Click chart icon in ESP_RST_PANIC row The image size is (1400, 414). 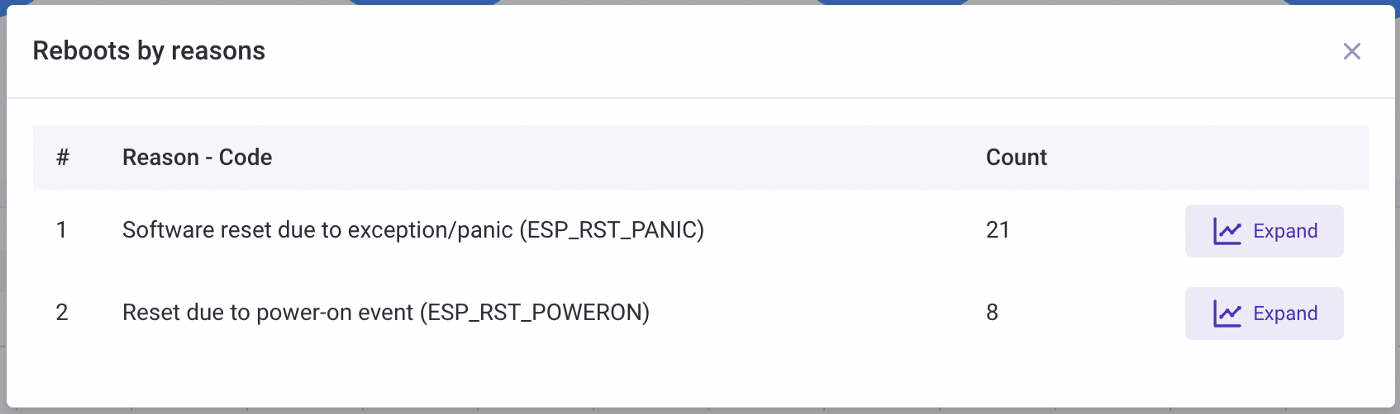click(1227, 232)
